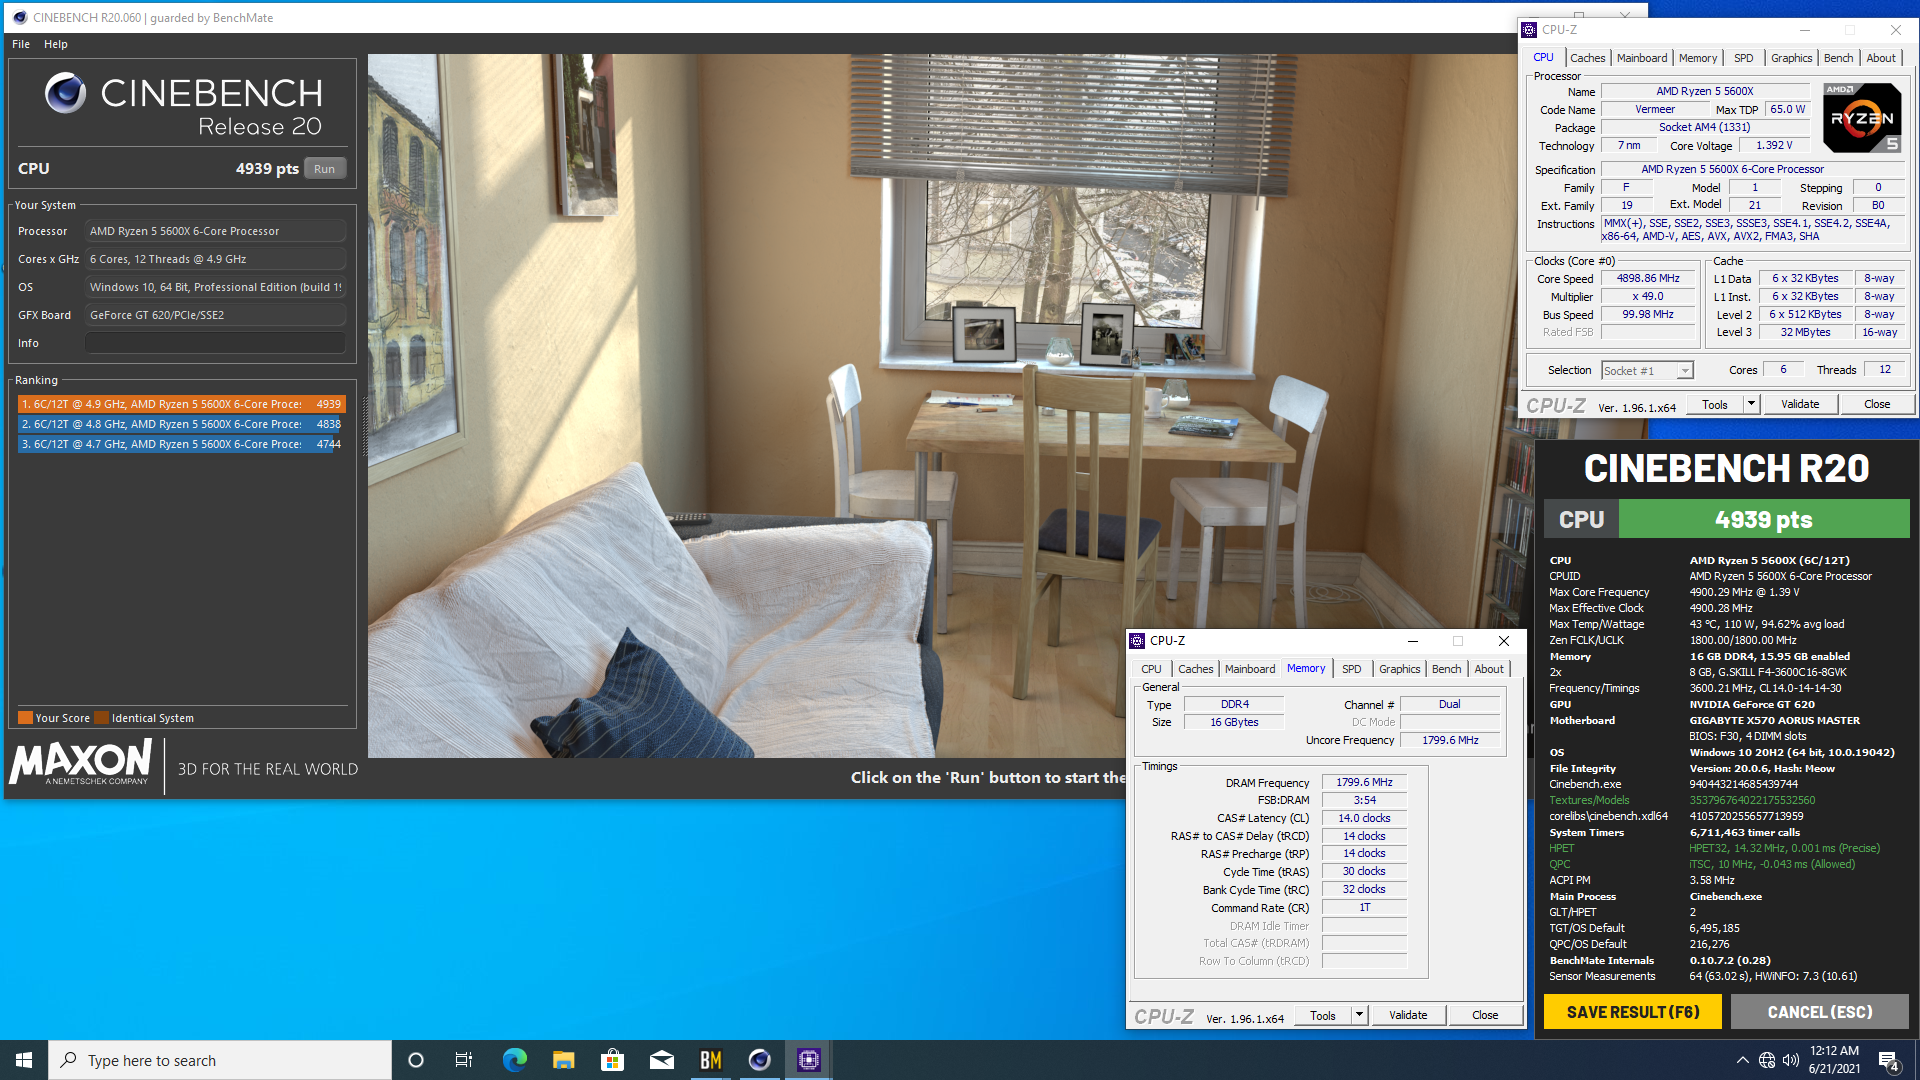Open Task View in the taskbar
Screen dimensions: 1920x1080
pos(464,1060)
